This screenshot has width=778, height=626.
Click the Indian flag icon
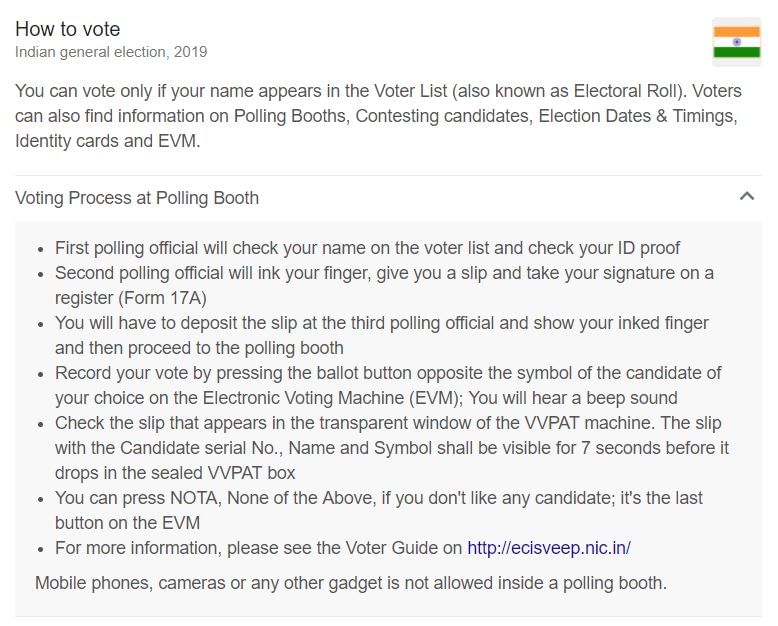[x=736, y=41]
